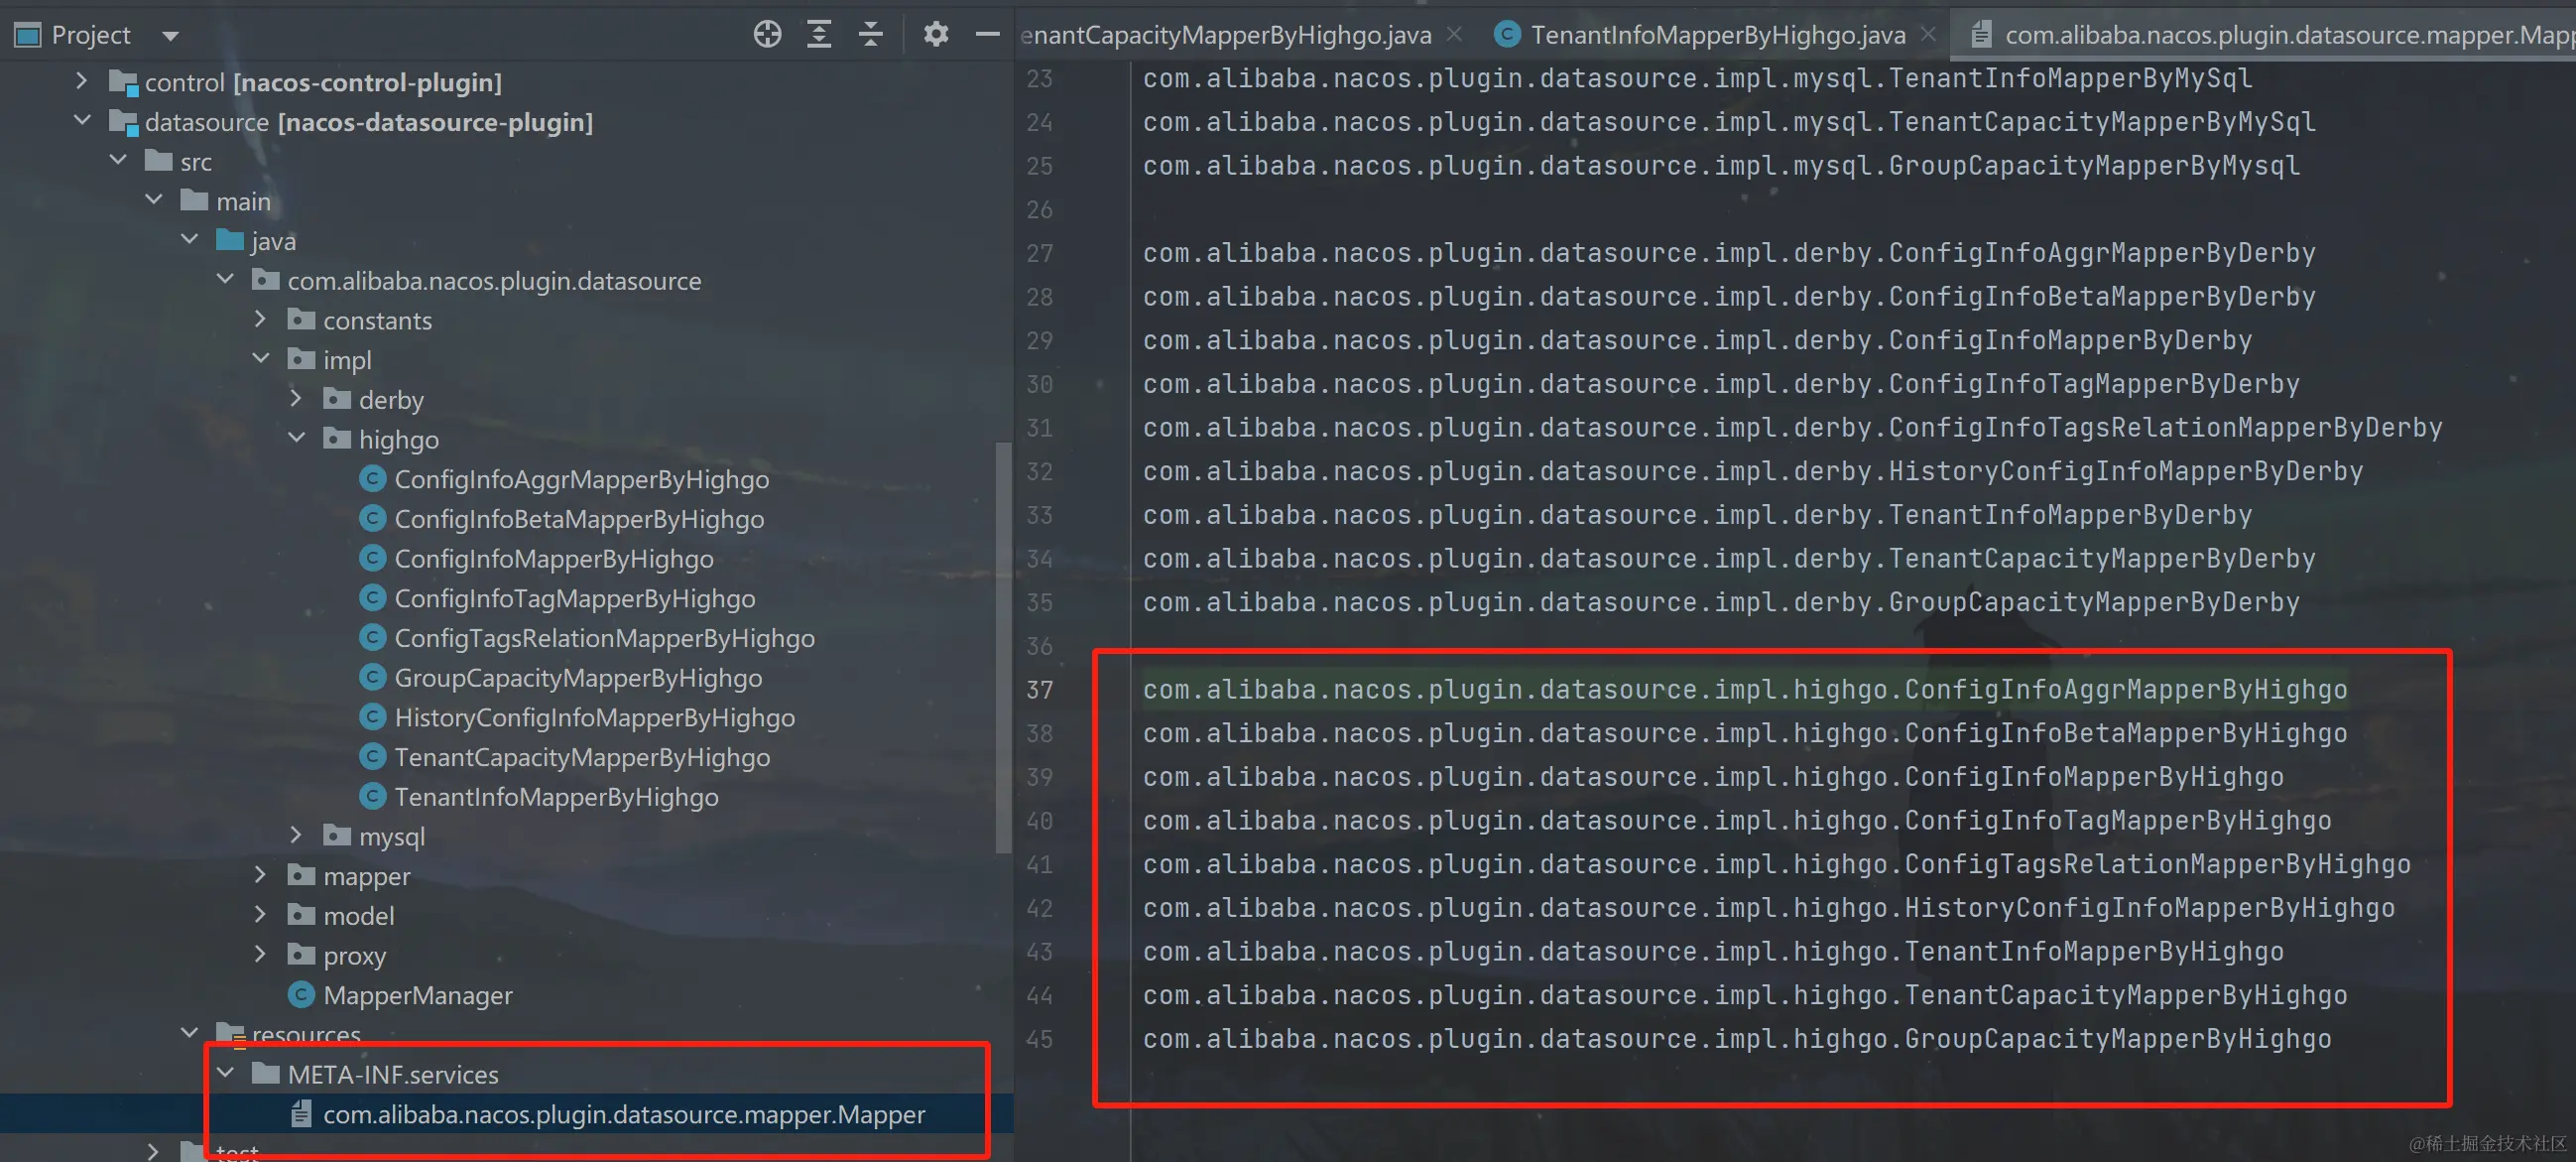Click the Expand All icon in Project toolbar
Image resolution: width=2576 pixels, height=1162 pixels.
819,34
